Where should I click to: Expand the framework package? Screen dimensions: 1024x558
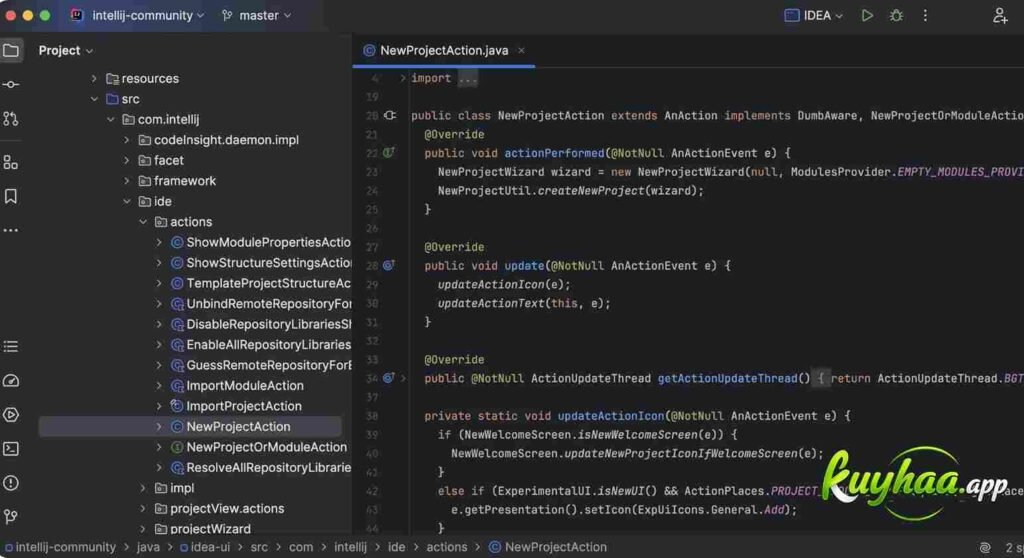point(127,181)
